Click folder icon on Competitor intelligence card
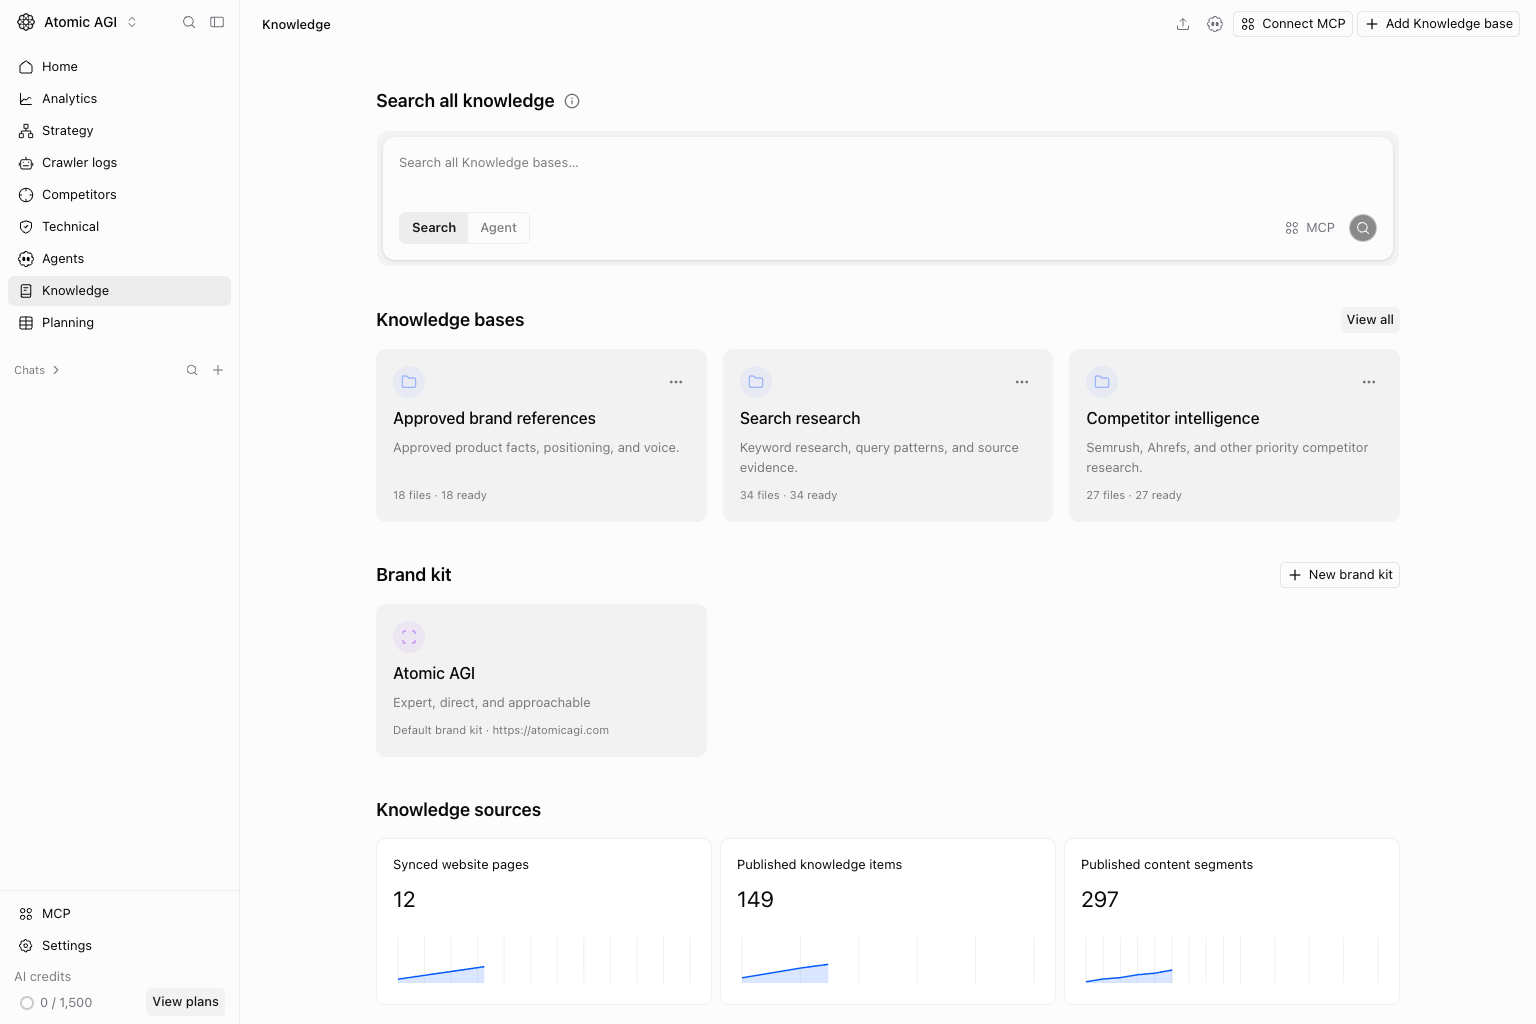This screenshot has height=1024, width=1536. click(x=1102, y=382)
